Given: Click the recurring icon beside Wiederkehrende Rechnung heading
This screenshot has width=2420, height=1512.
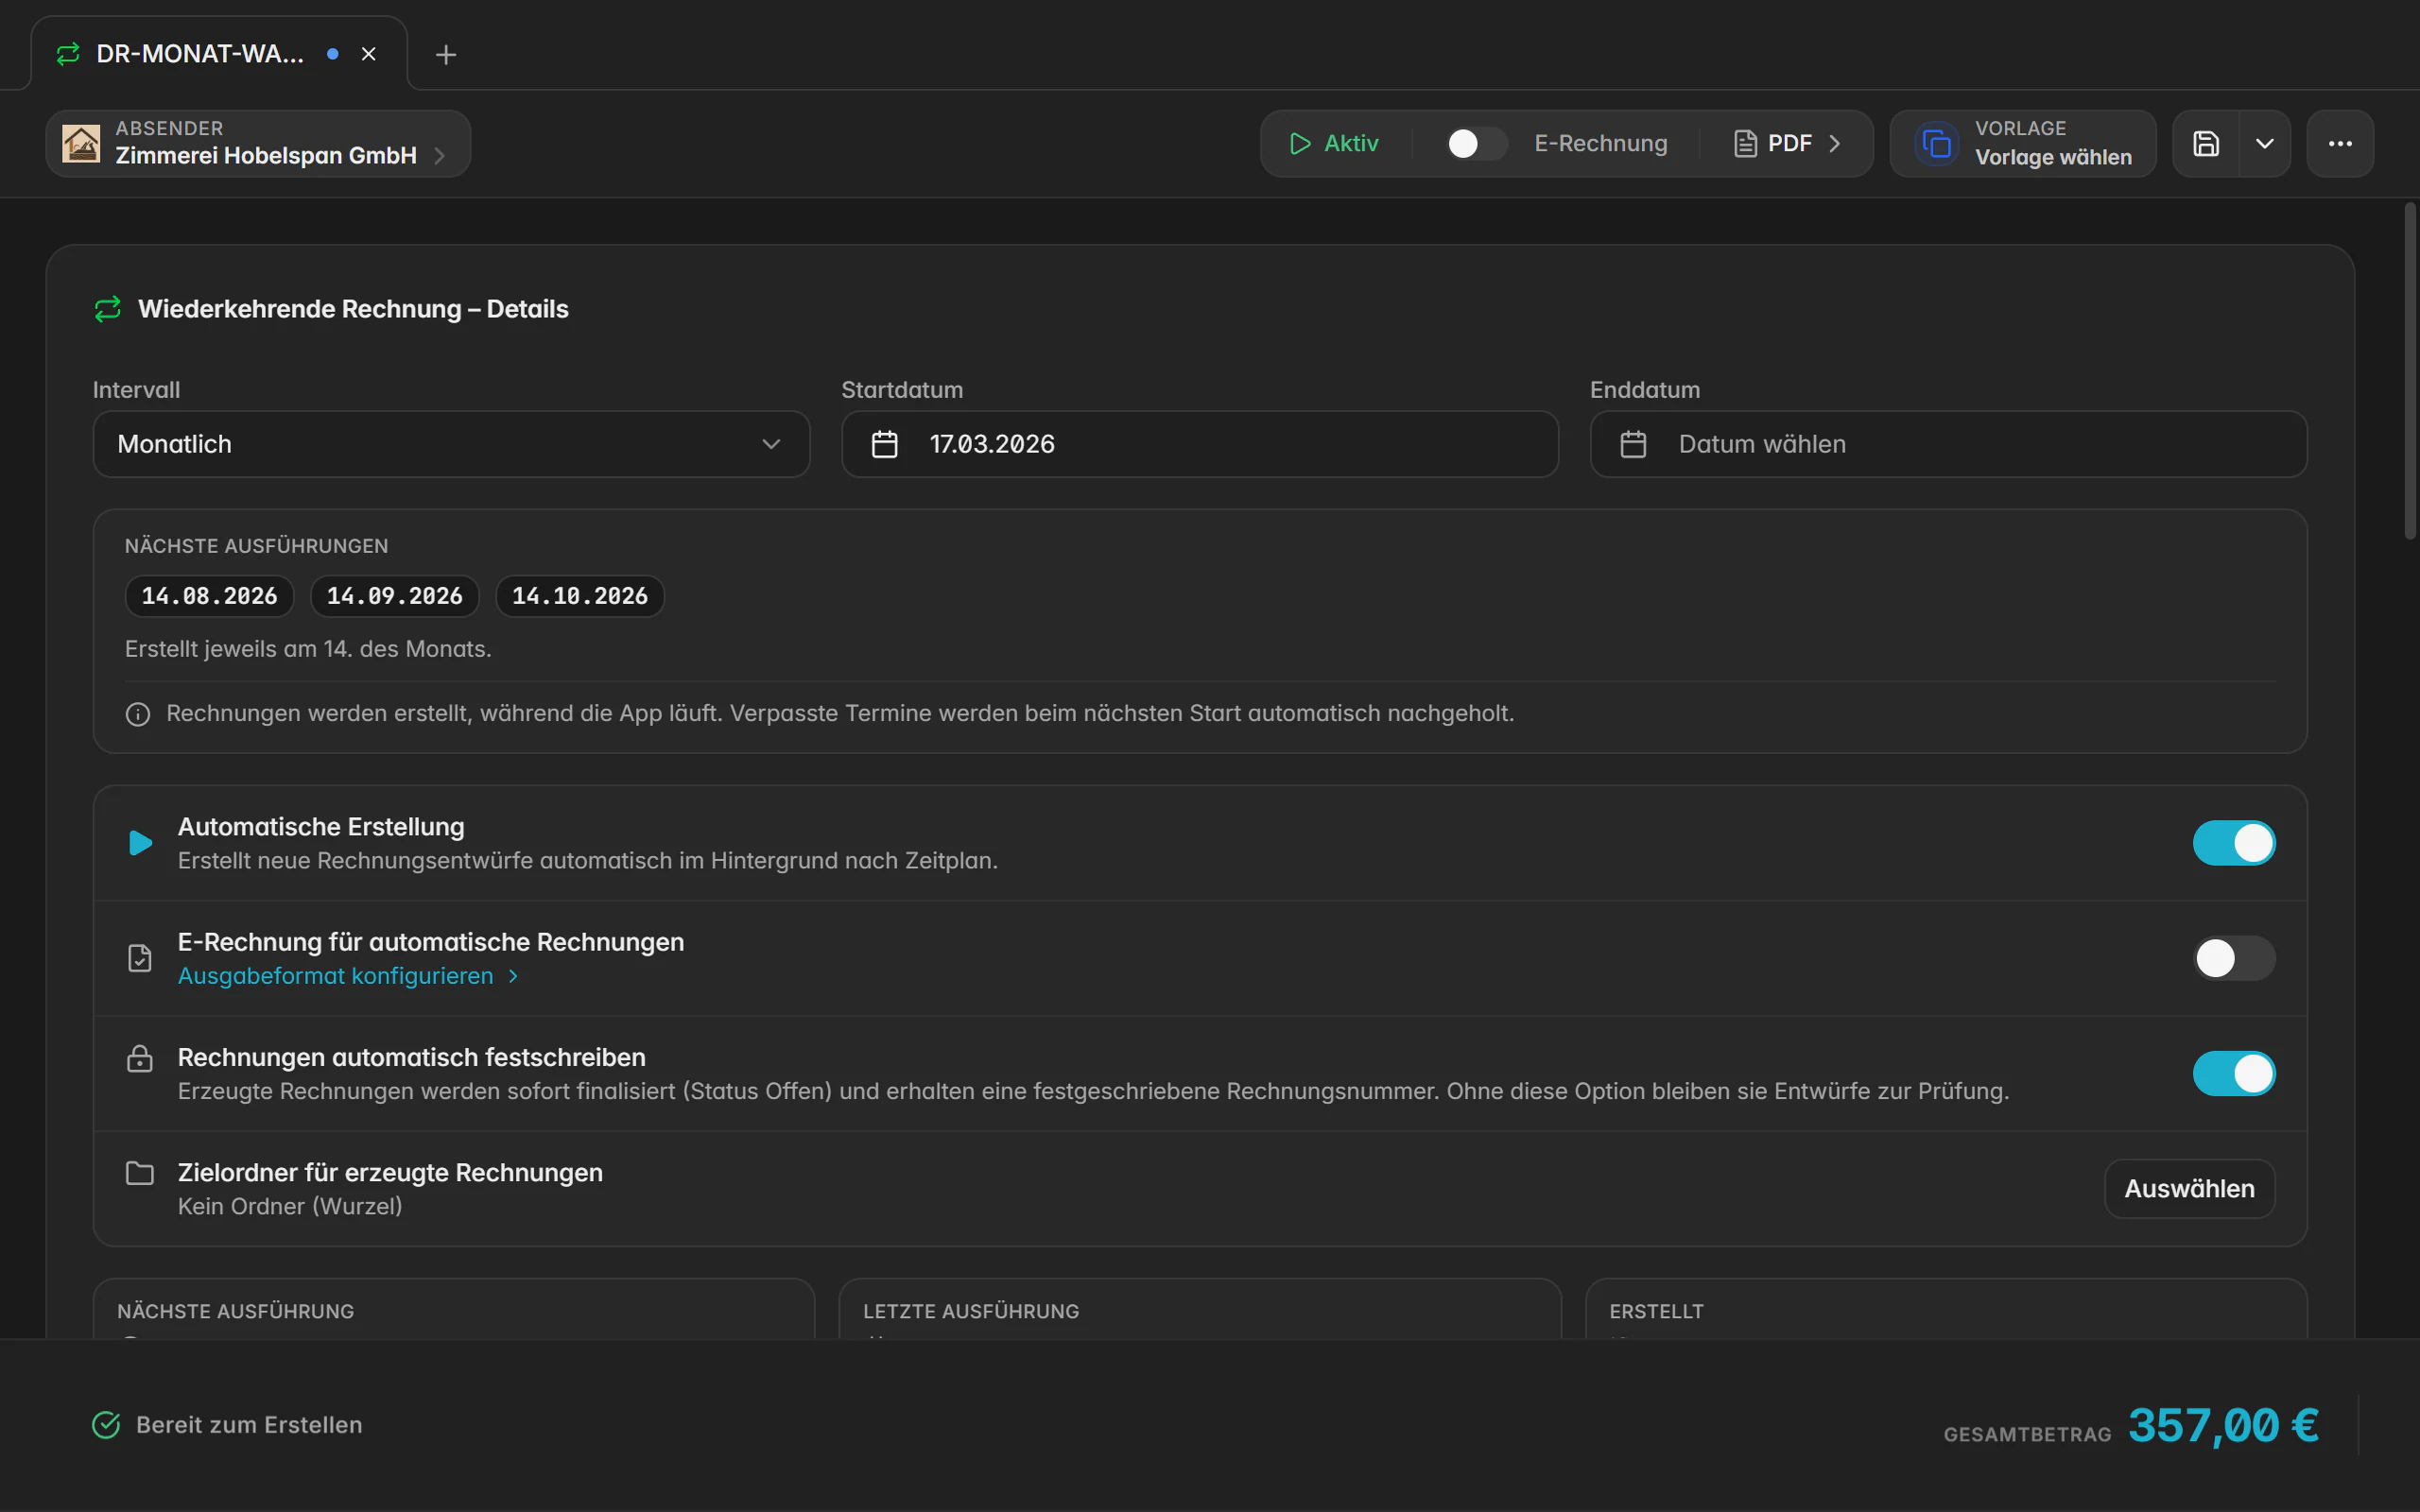Looking at the screenshot, I should [108, 309].
